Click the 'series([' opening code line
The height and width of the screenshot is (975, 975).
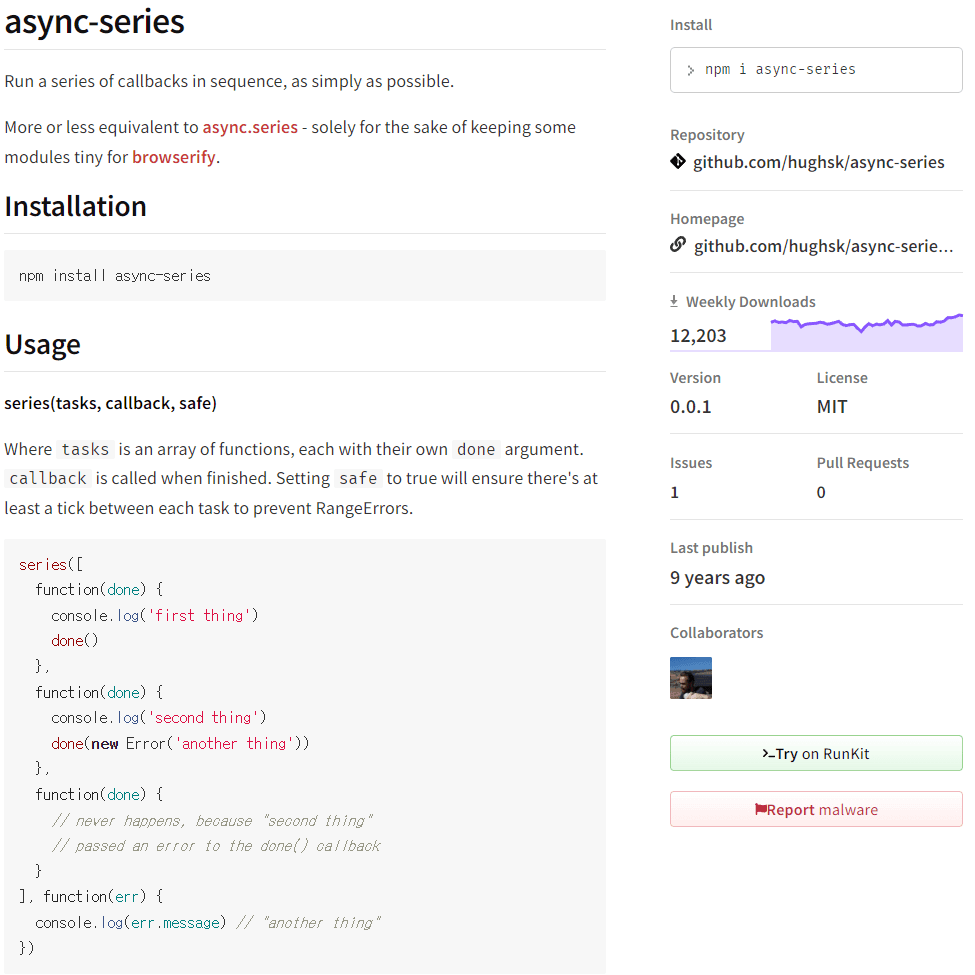pyautogui.click(x=50, y=565)
